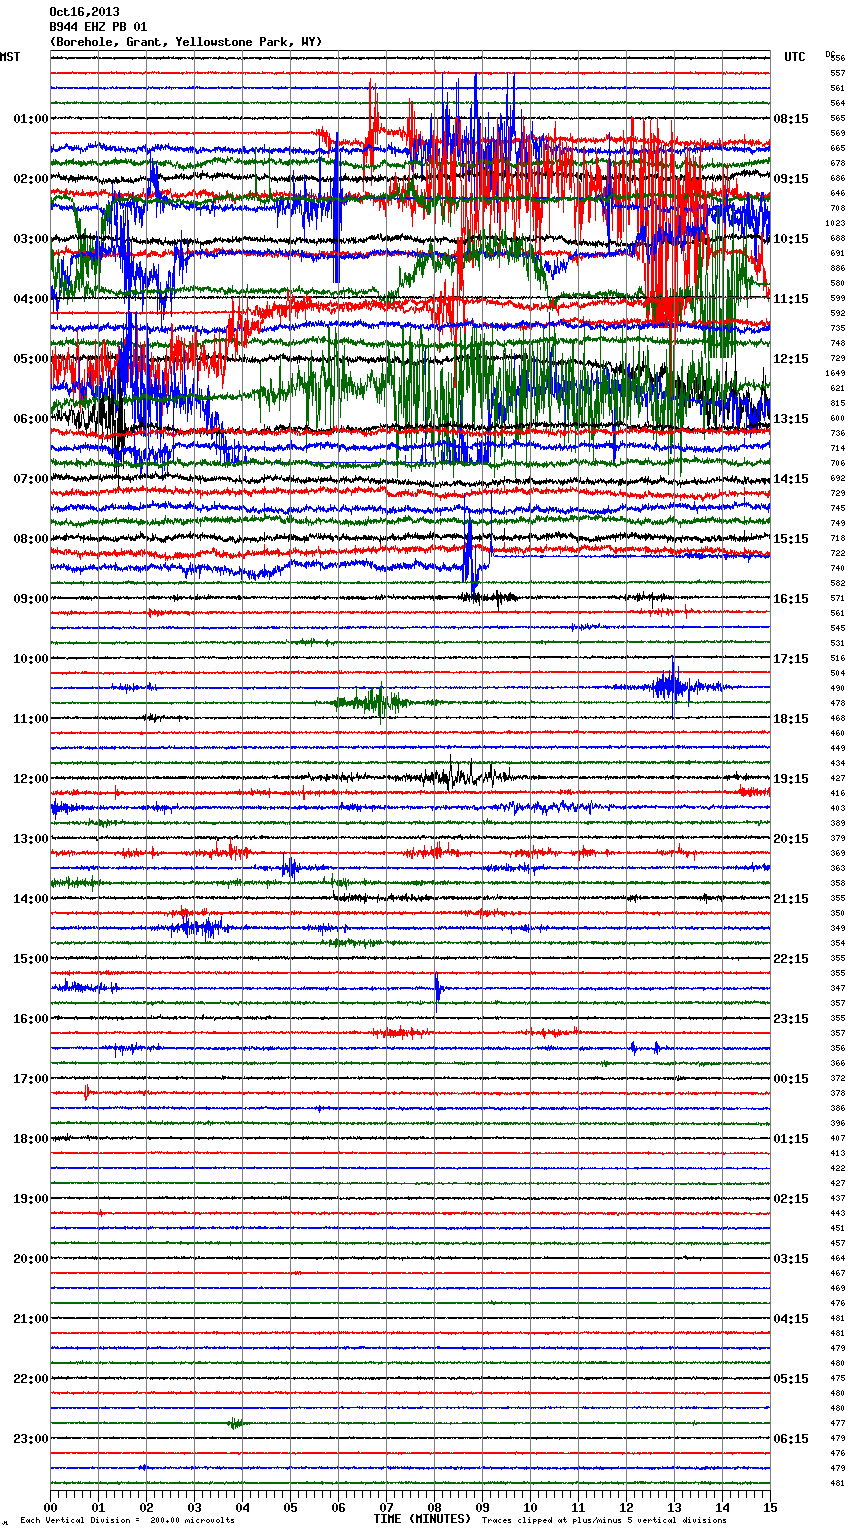Click the 21:15 UTC time label

pos(791,899)
